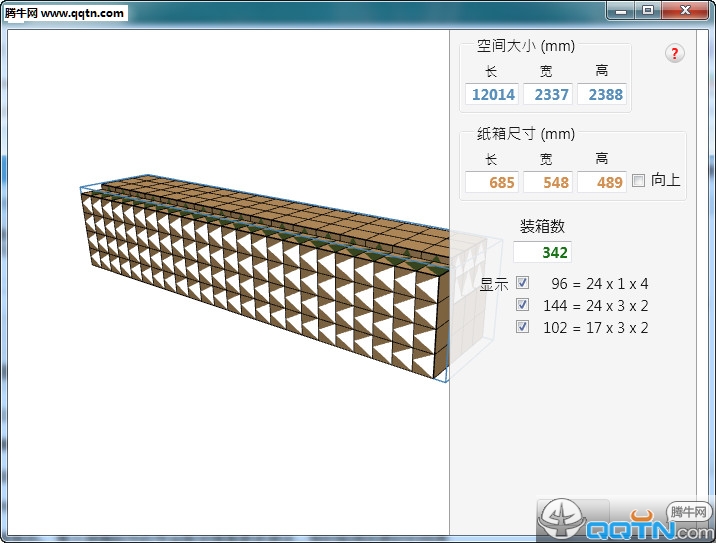This screenshot has height=543, width=716.
Task: Click the text 102 = 17 x 3 x 2
Action: (x=595, y=327)
